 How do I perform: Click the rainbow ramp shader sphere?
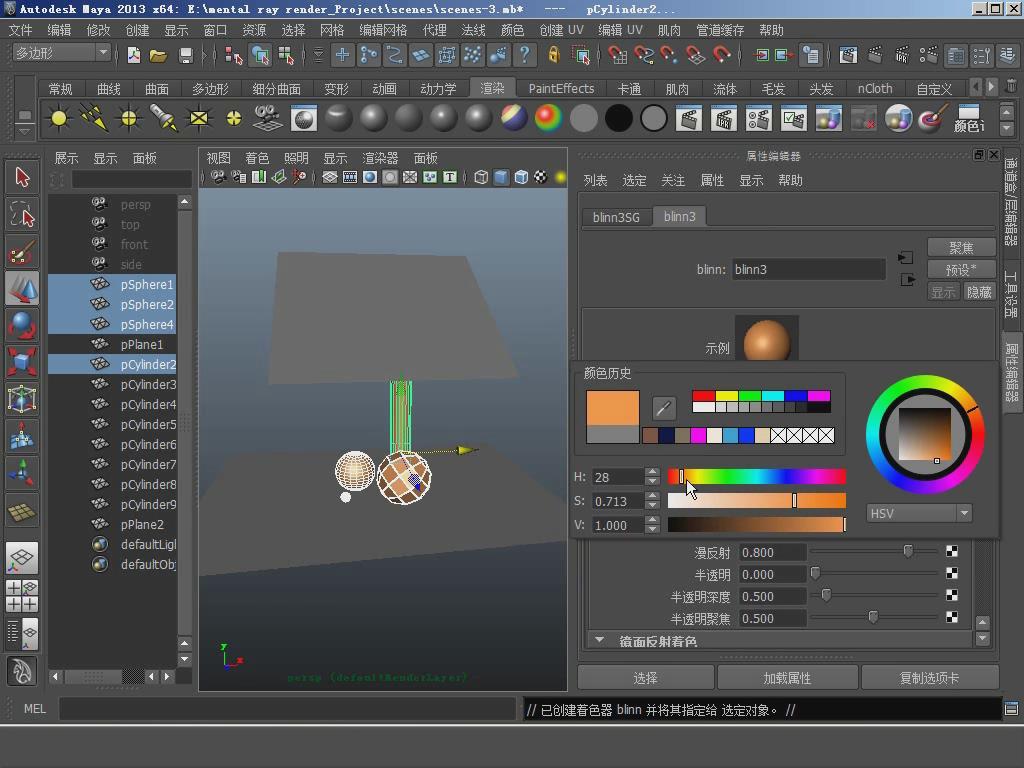[548, 118]
